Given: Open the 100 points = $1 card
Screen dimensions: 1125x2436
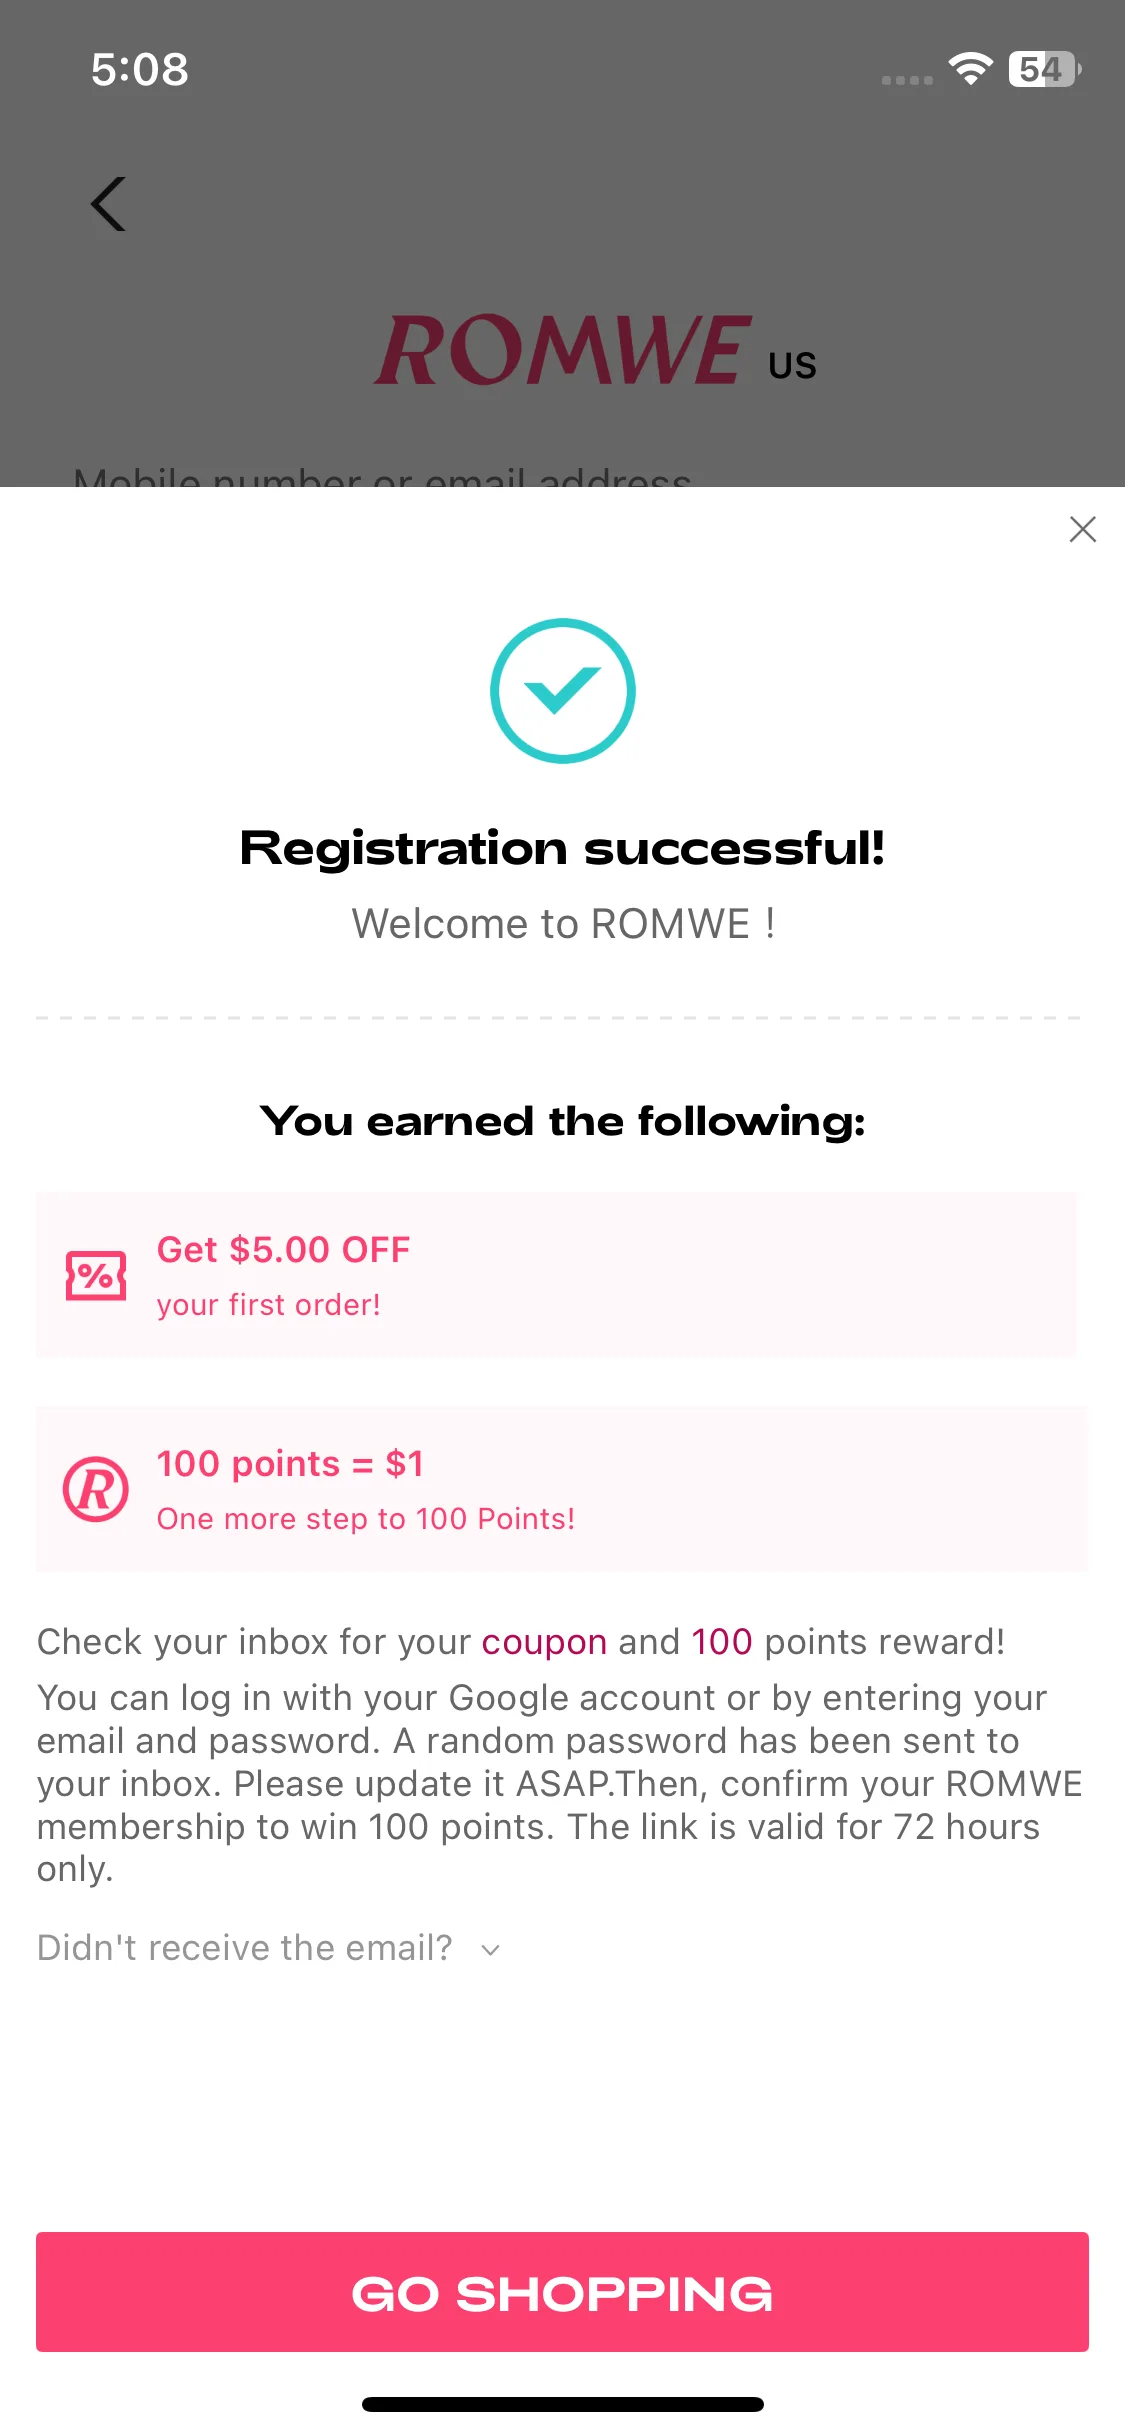Looking at the screenshot, I should [x=562, y=1489].
